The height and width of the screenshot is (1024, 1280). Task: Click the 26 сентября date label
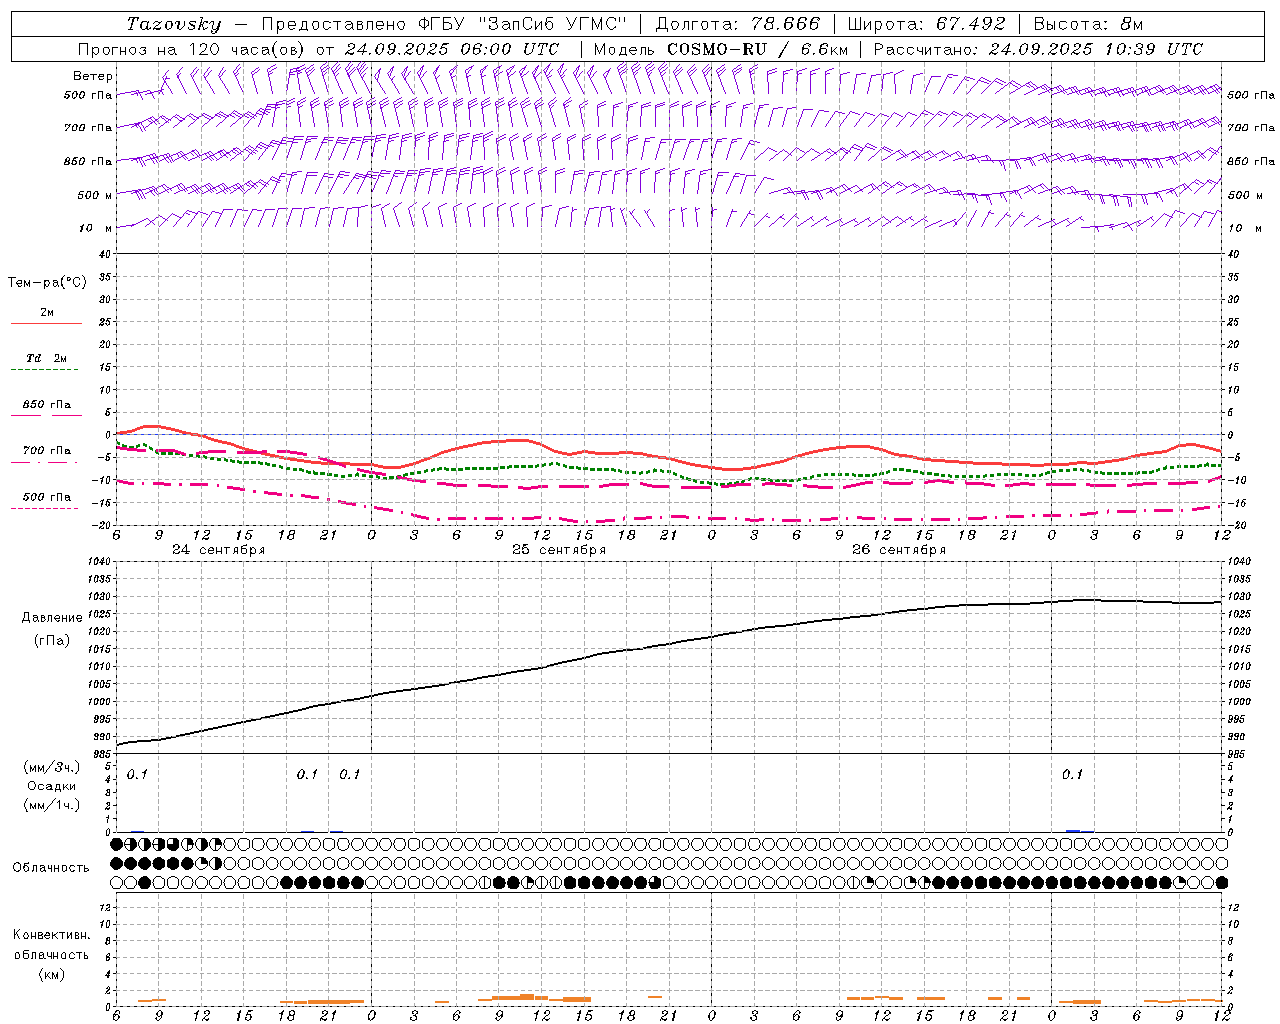[x=898, y=550]
